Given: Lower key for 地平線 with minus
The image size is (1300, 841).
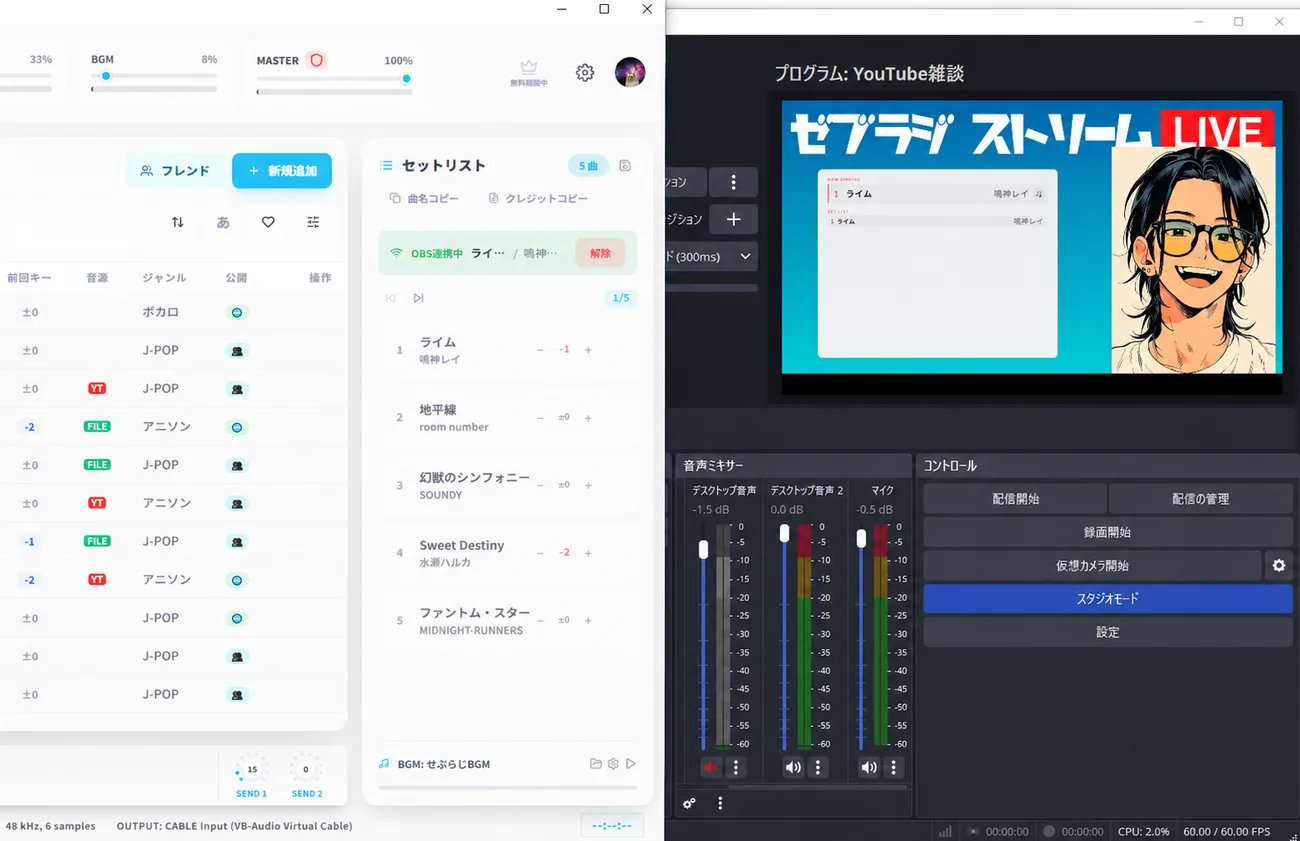Looking at the screenshot, I should tap(540, 418).
